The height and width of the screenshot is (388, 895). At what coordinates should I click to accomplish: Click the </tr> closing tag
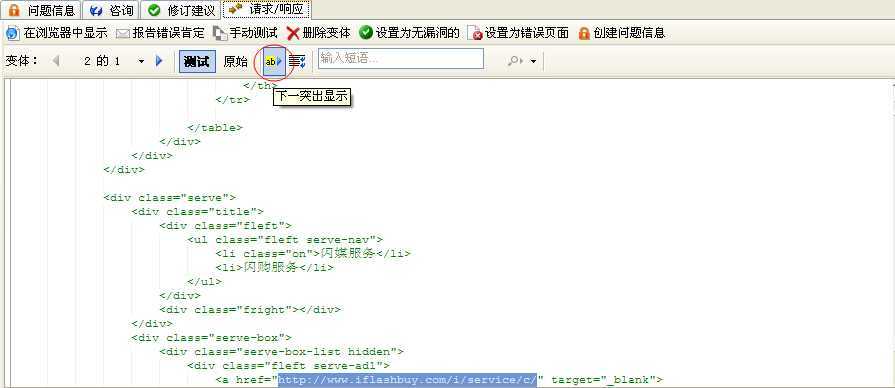point(233,99)
